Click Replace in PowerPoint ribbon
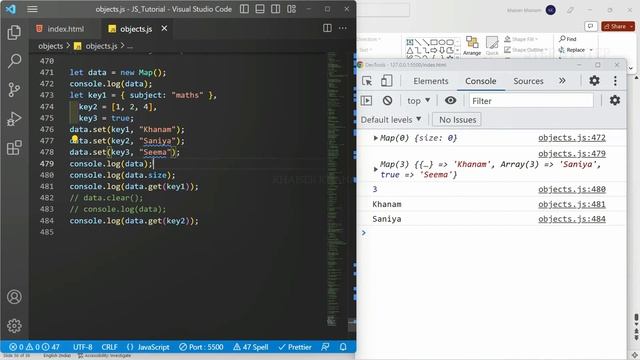The width and height of the screenshot is (640, 360). 575,50
